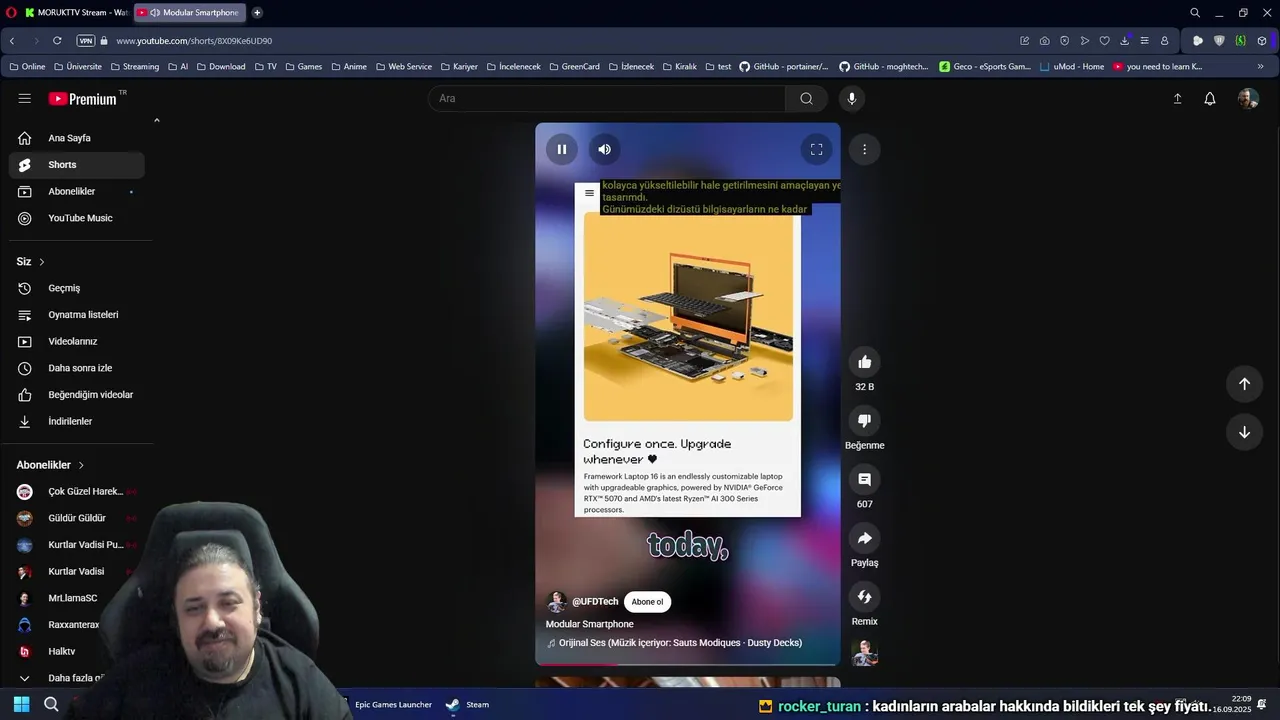Go to previous Short with up arrow

(x=1244, y=384)
